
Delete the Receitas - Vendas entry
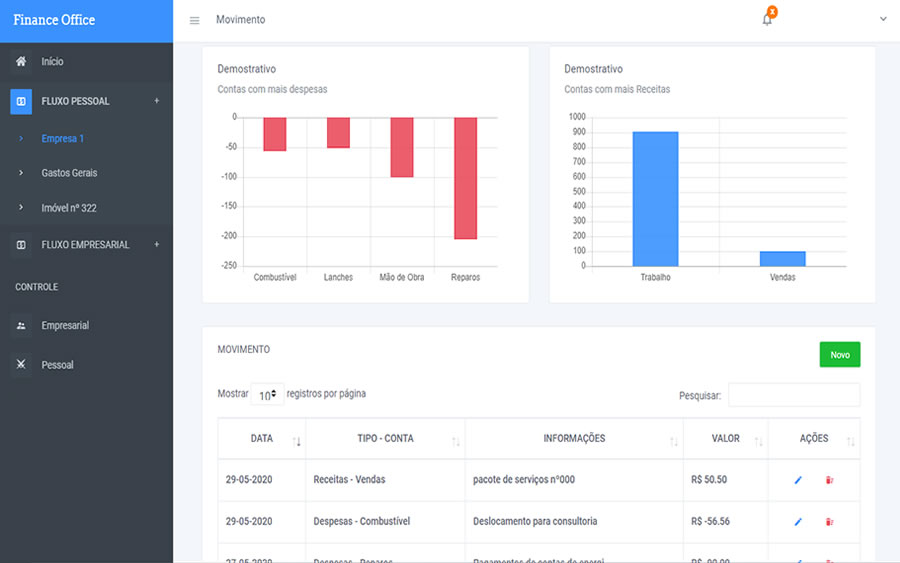coord(829,480)
